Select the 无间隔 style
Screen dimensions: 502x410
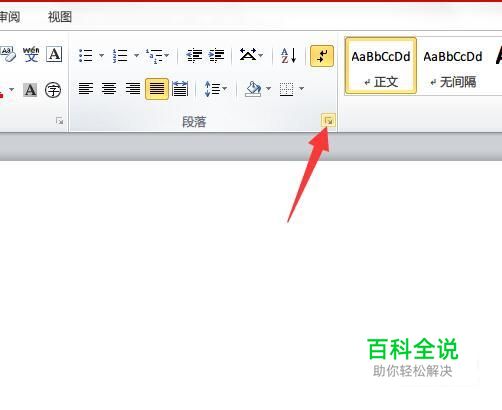coord(453,65)
